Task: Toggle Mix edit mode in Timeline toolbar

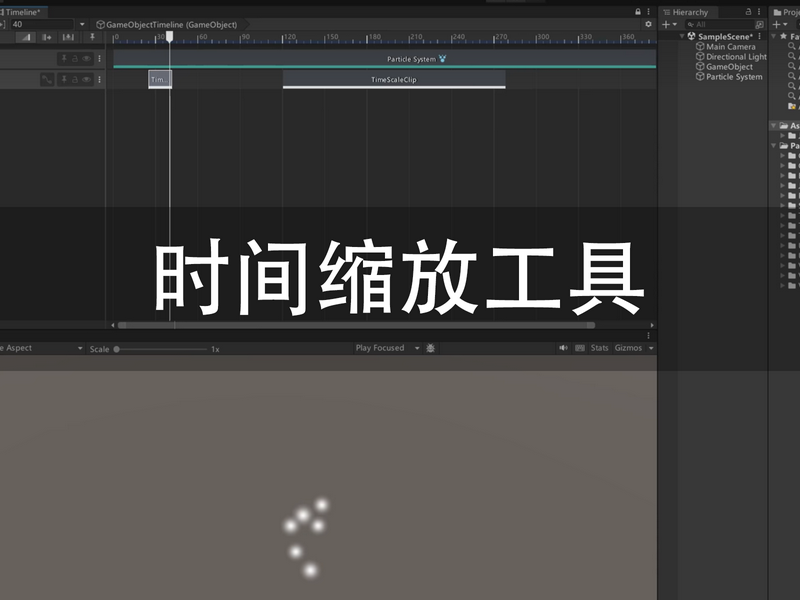Action: coord(26,37)
